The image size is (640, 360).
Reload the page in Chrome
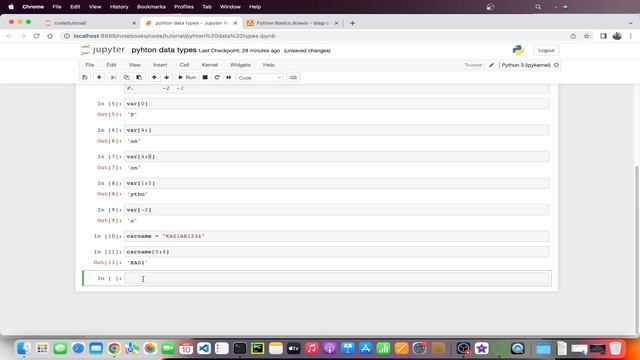click(x=36, y=36)
